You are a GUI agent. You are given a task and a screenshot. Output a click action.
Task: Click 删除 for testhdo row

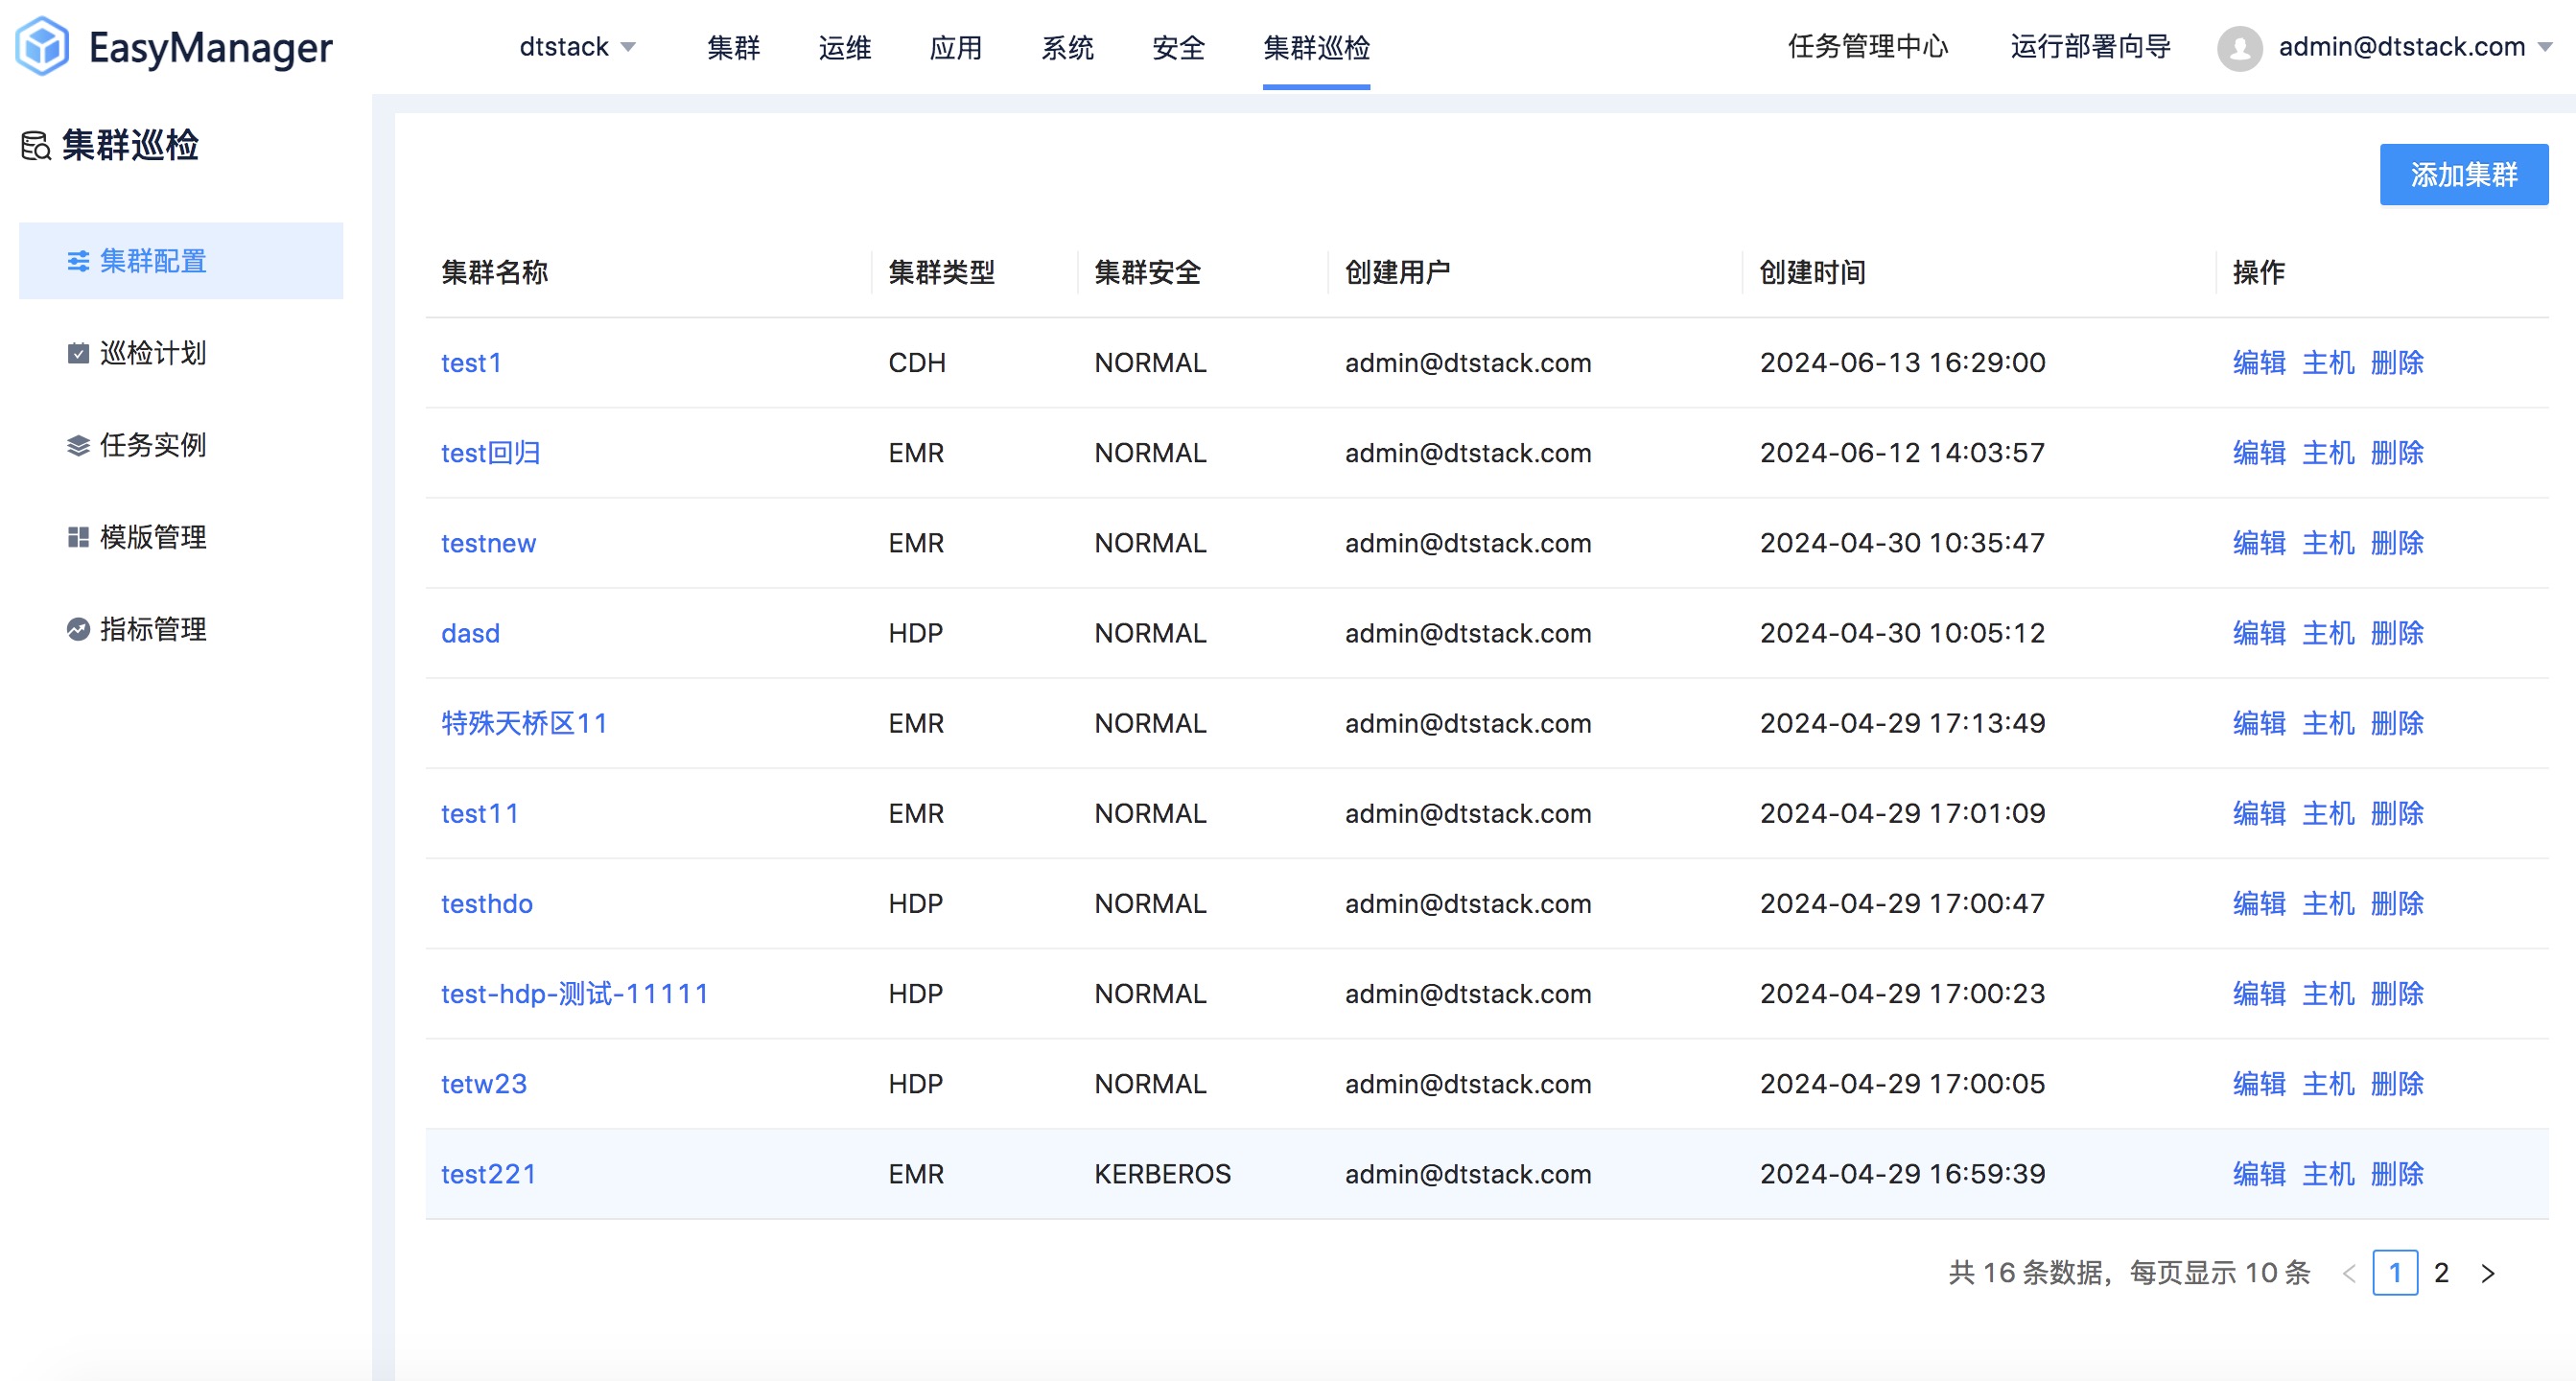2397,903
